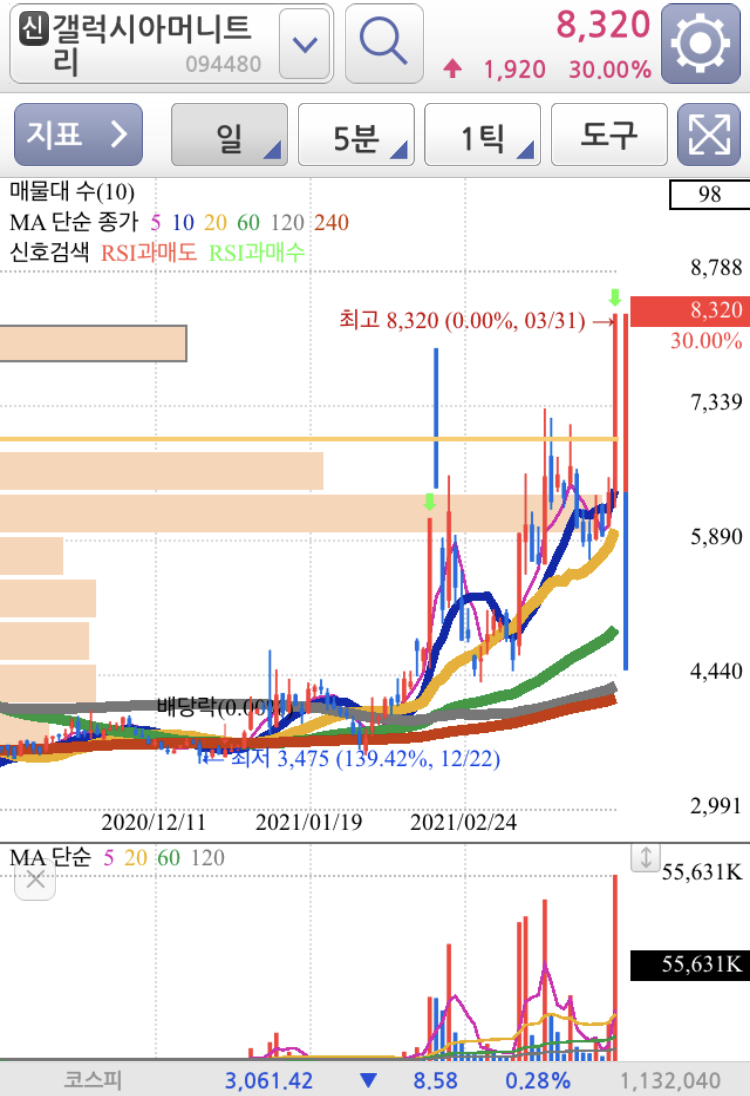
Task: Open the stock search magnifier
Action: (x=384, y=43)
